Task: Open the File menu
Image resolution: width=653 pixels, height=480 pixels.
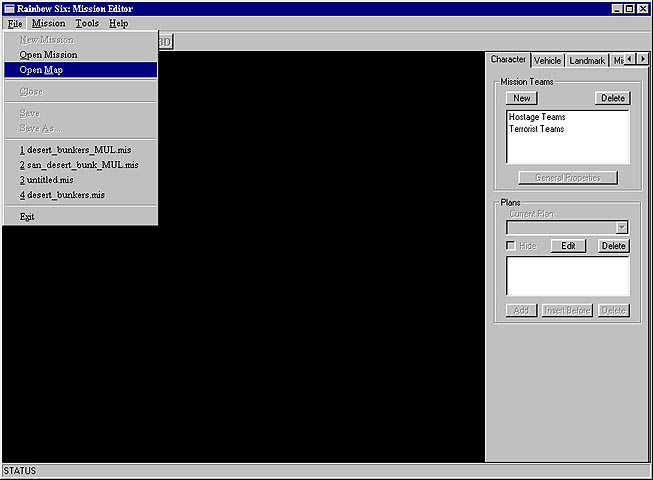Action: 15,23
